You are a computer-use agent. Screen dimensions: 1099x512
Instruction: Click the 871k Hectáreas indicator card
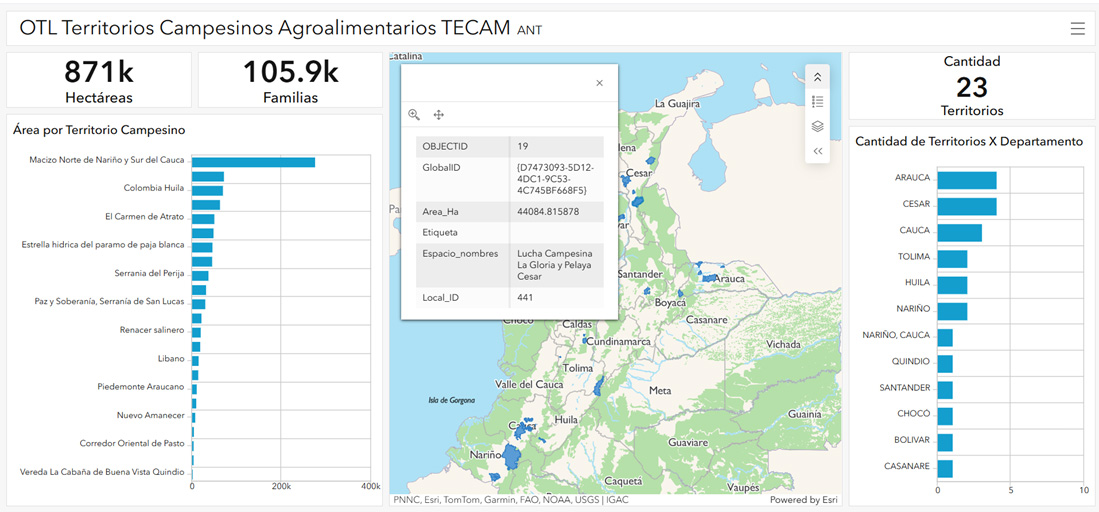[x=99, y=80]
